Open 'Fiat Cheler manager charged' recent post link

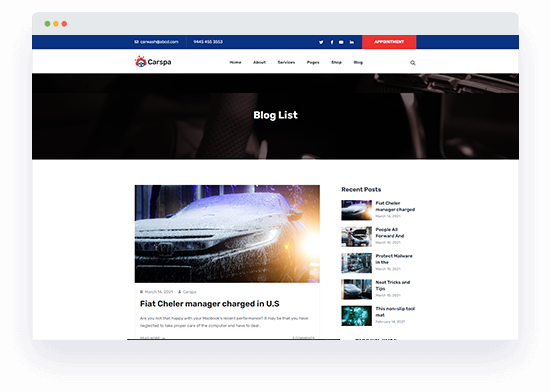[x=395, y=206]
